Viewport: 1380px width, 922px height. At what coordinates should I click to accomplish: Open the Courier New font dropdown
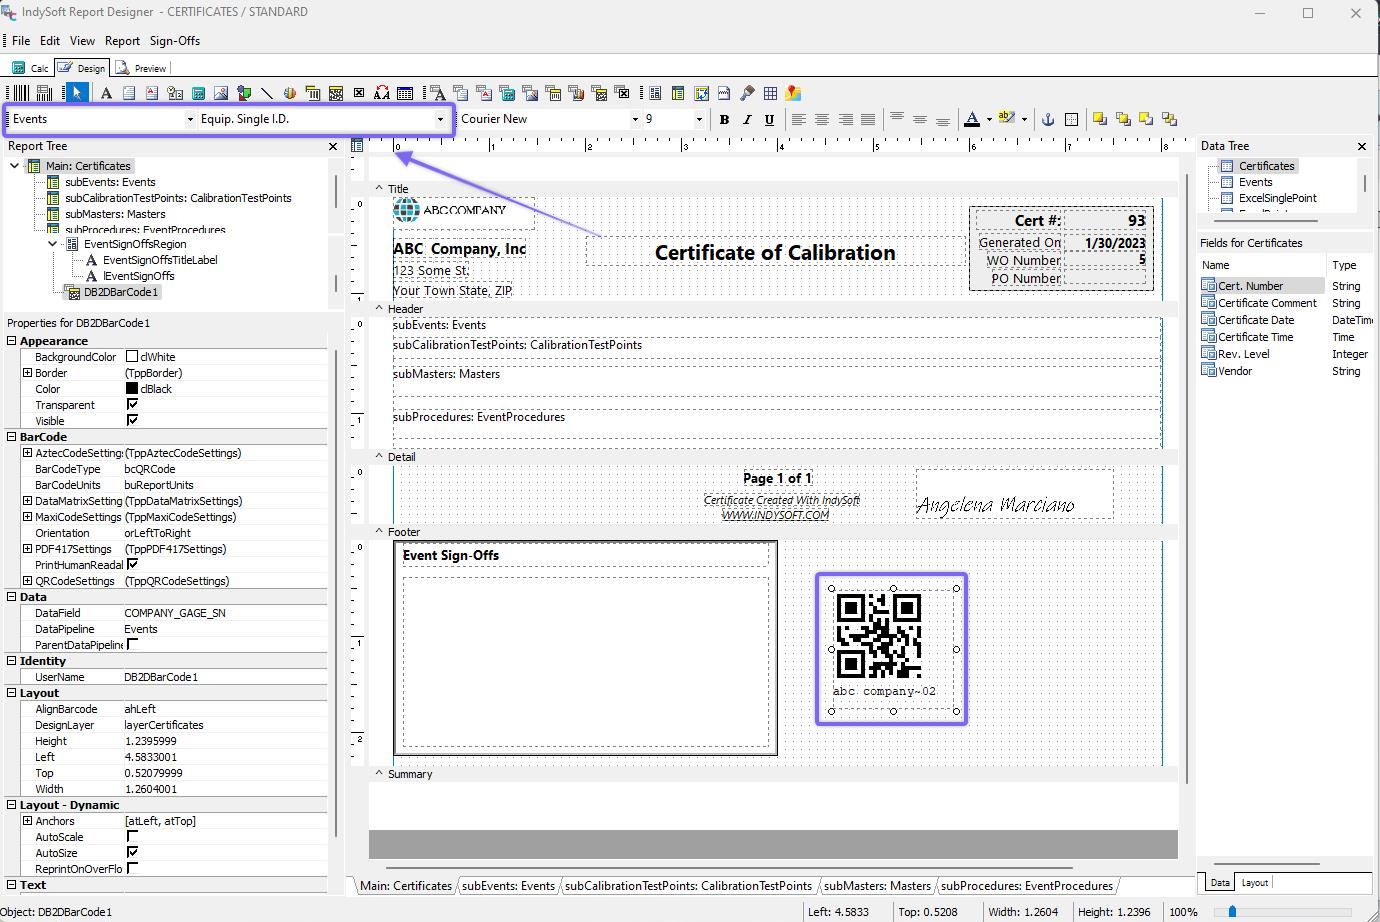click(x=634, y=119)
